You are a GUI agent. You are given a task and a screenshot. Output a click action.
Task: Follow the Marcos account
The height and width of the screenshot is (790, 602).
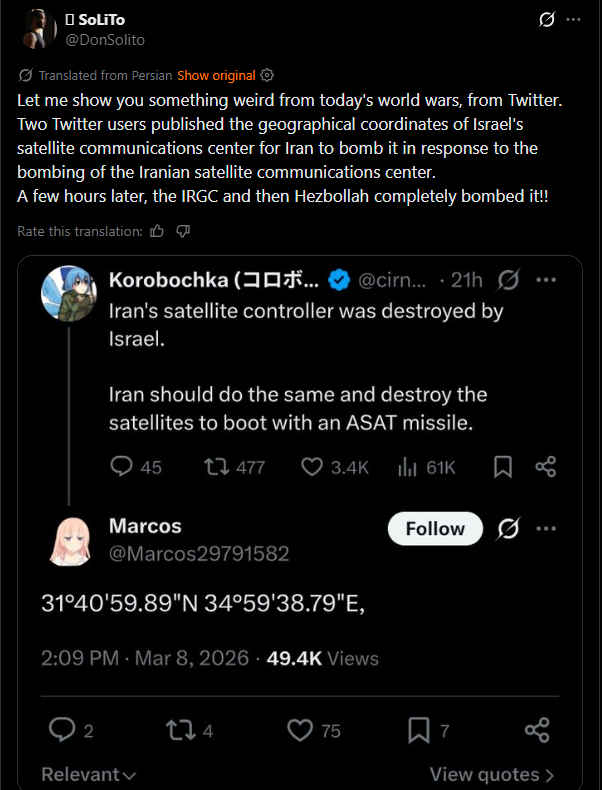(435, 529)
